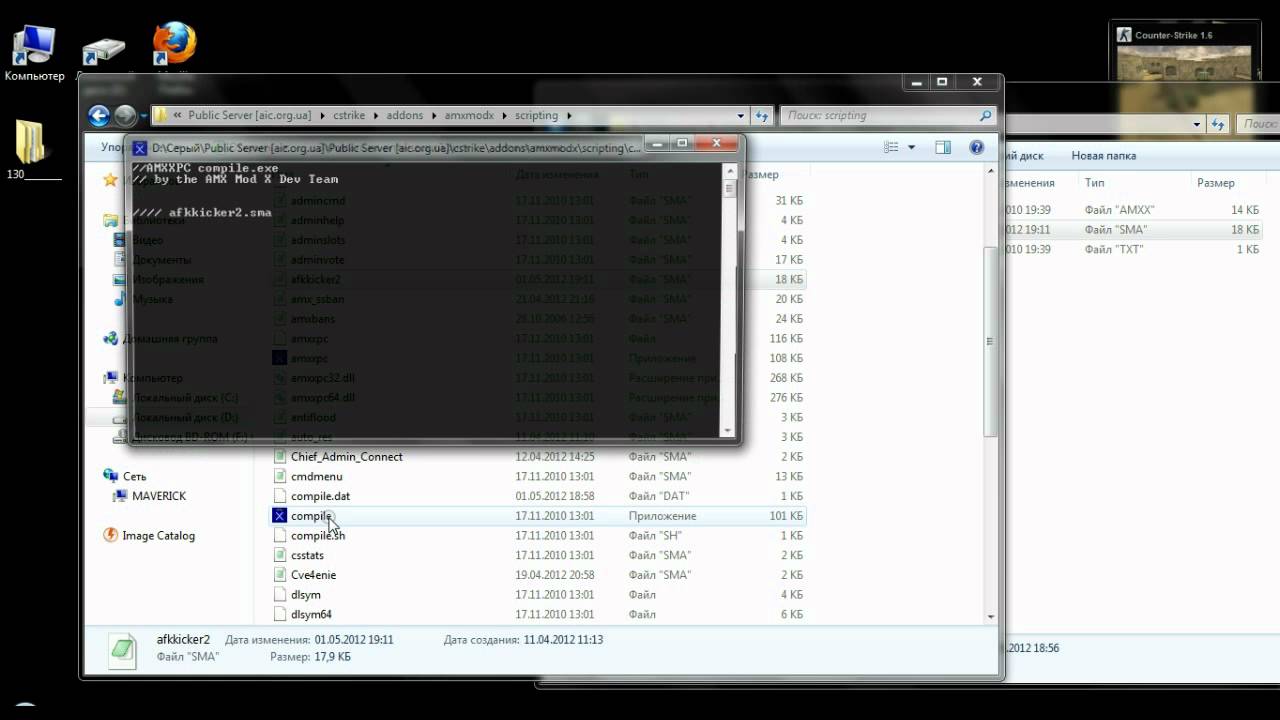Click the cmdmenu file icon

click(281, 477)
